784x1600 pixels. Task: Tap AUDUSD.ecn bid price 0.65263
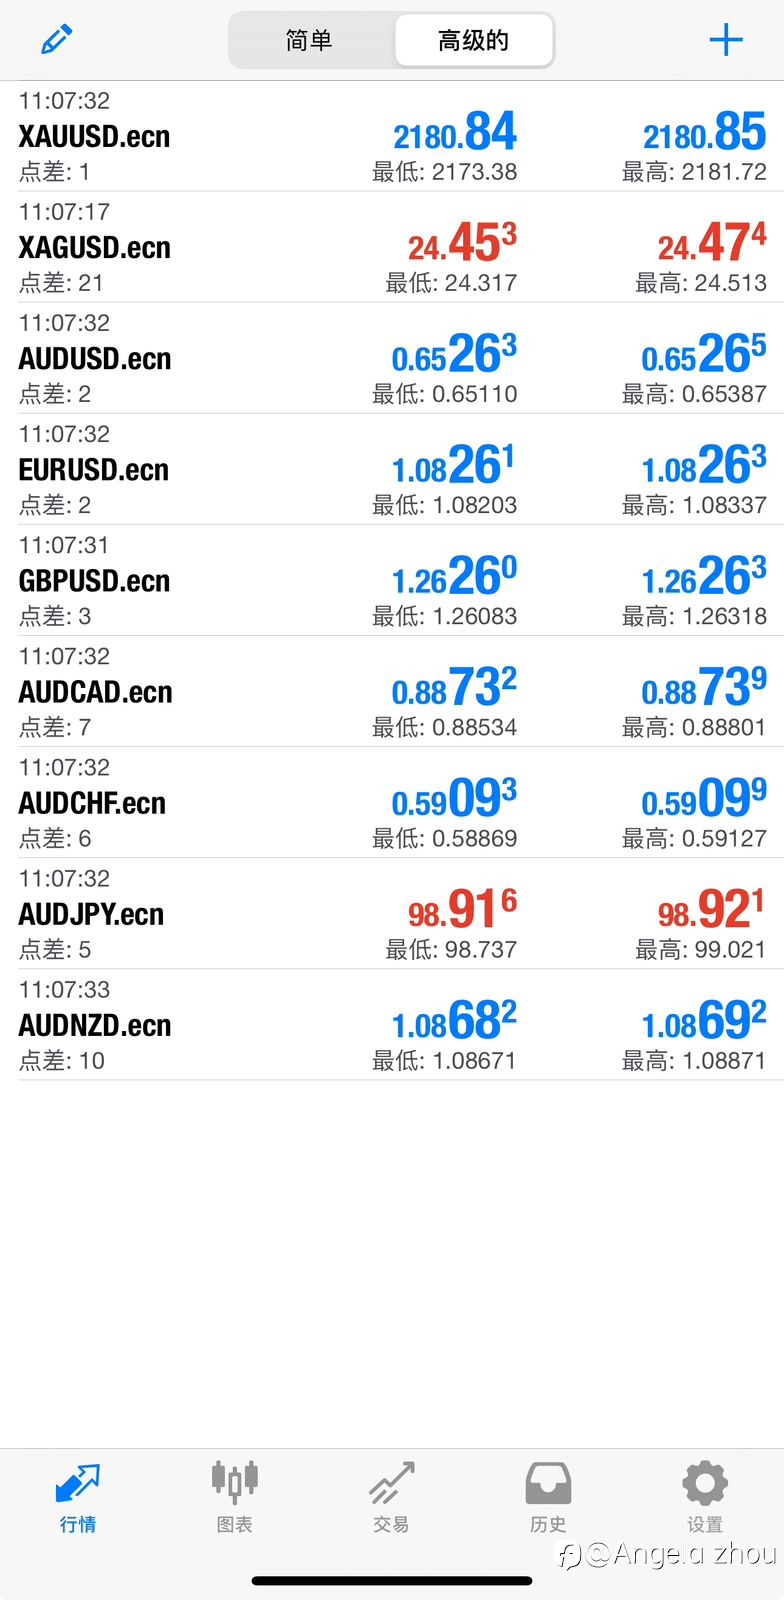[x=454, y=354]
